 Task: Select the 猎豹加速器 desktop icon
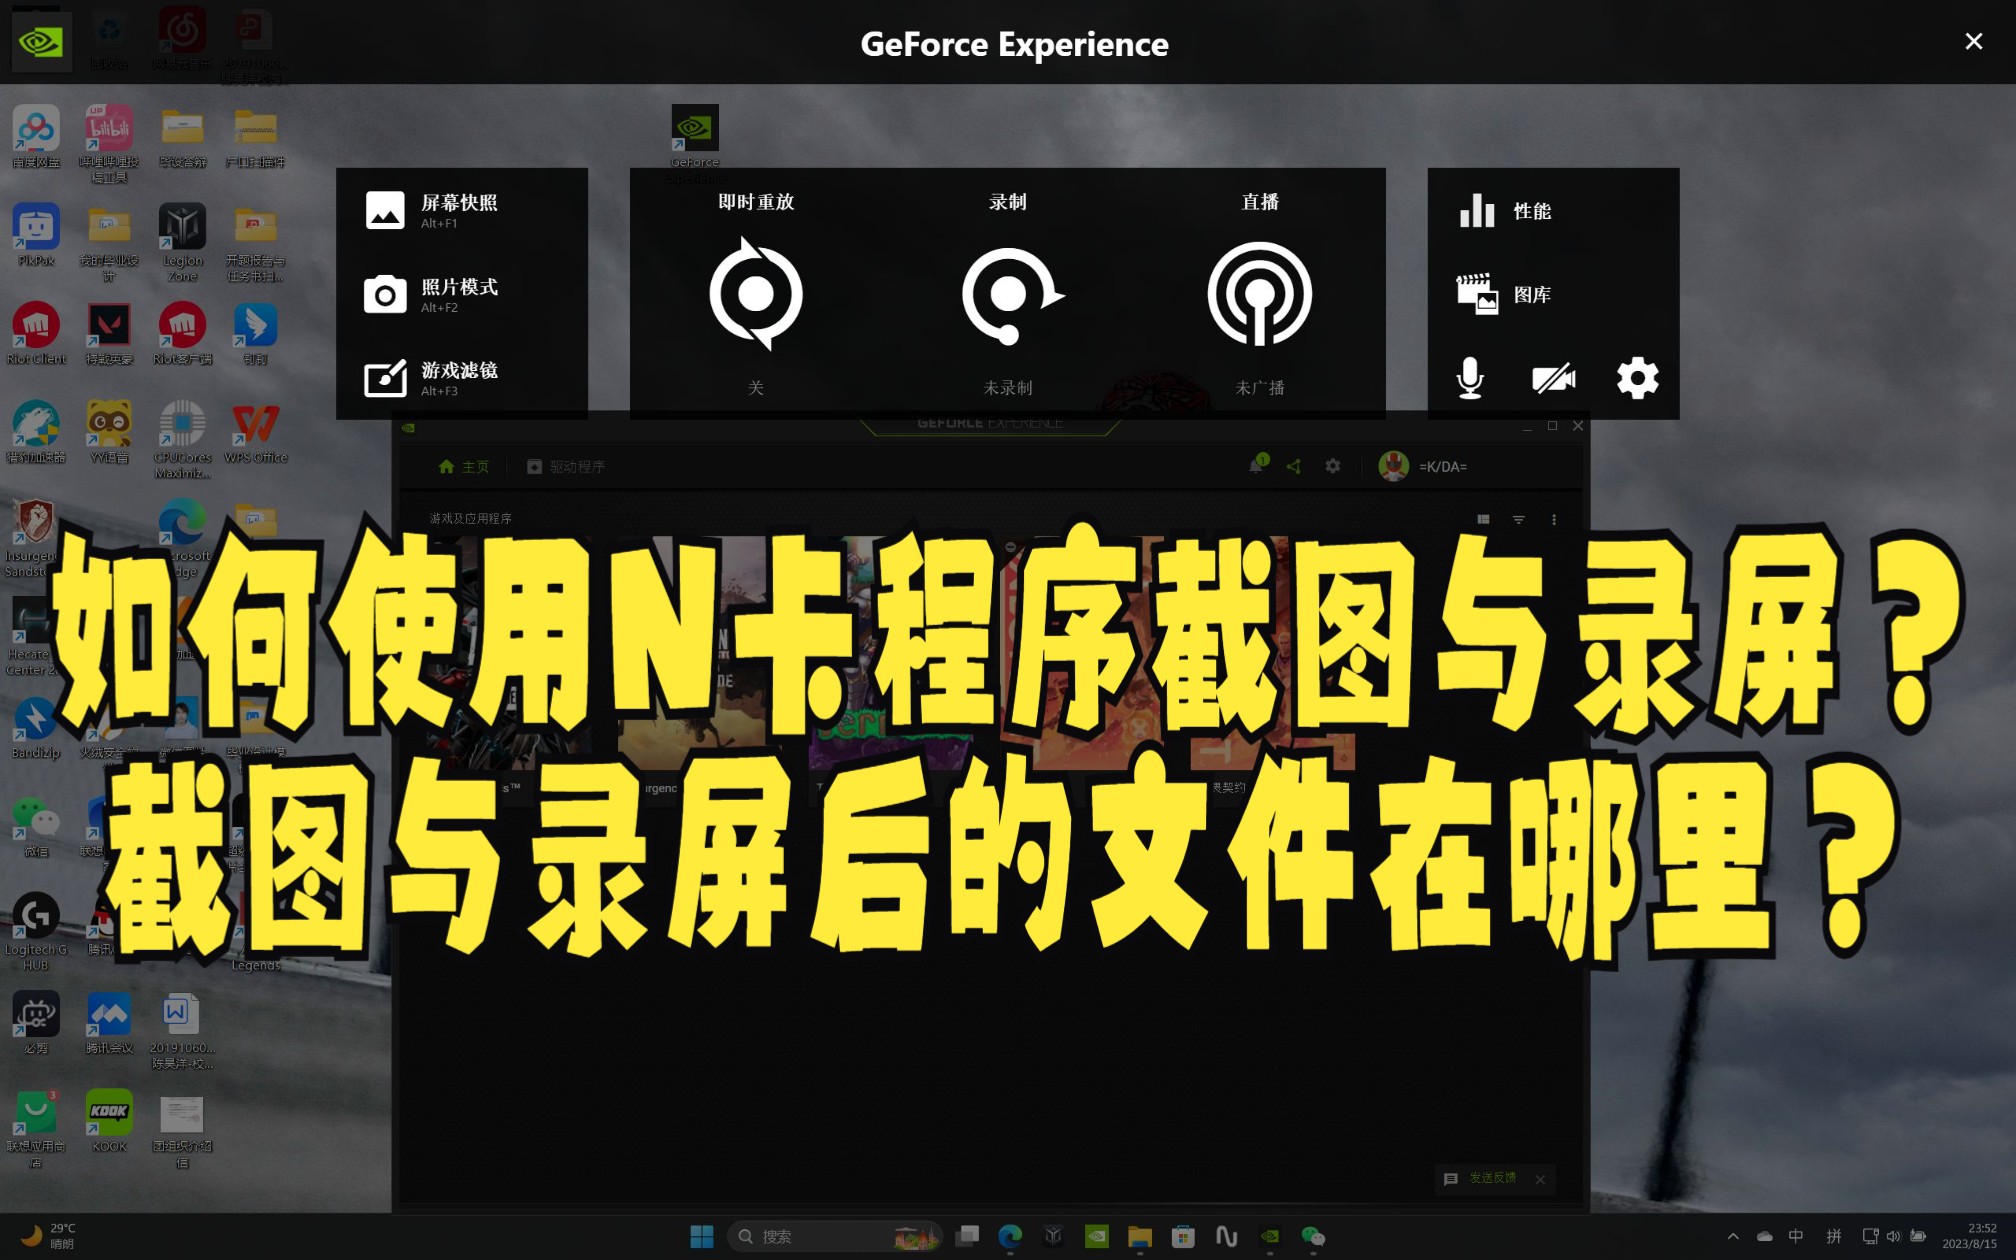pyautogui.click(x=36, y=431)
